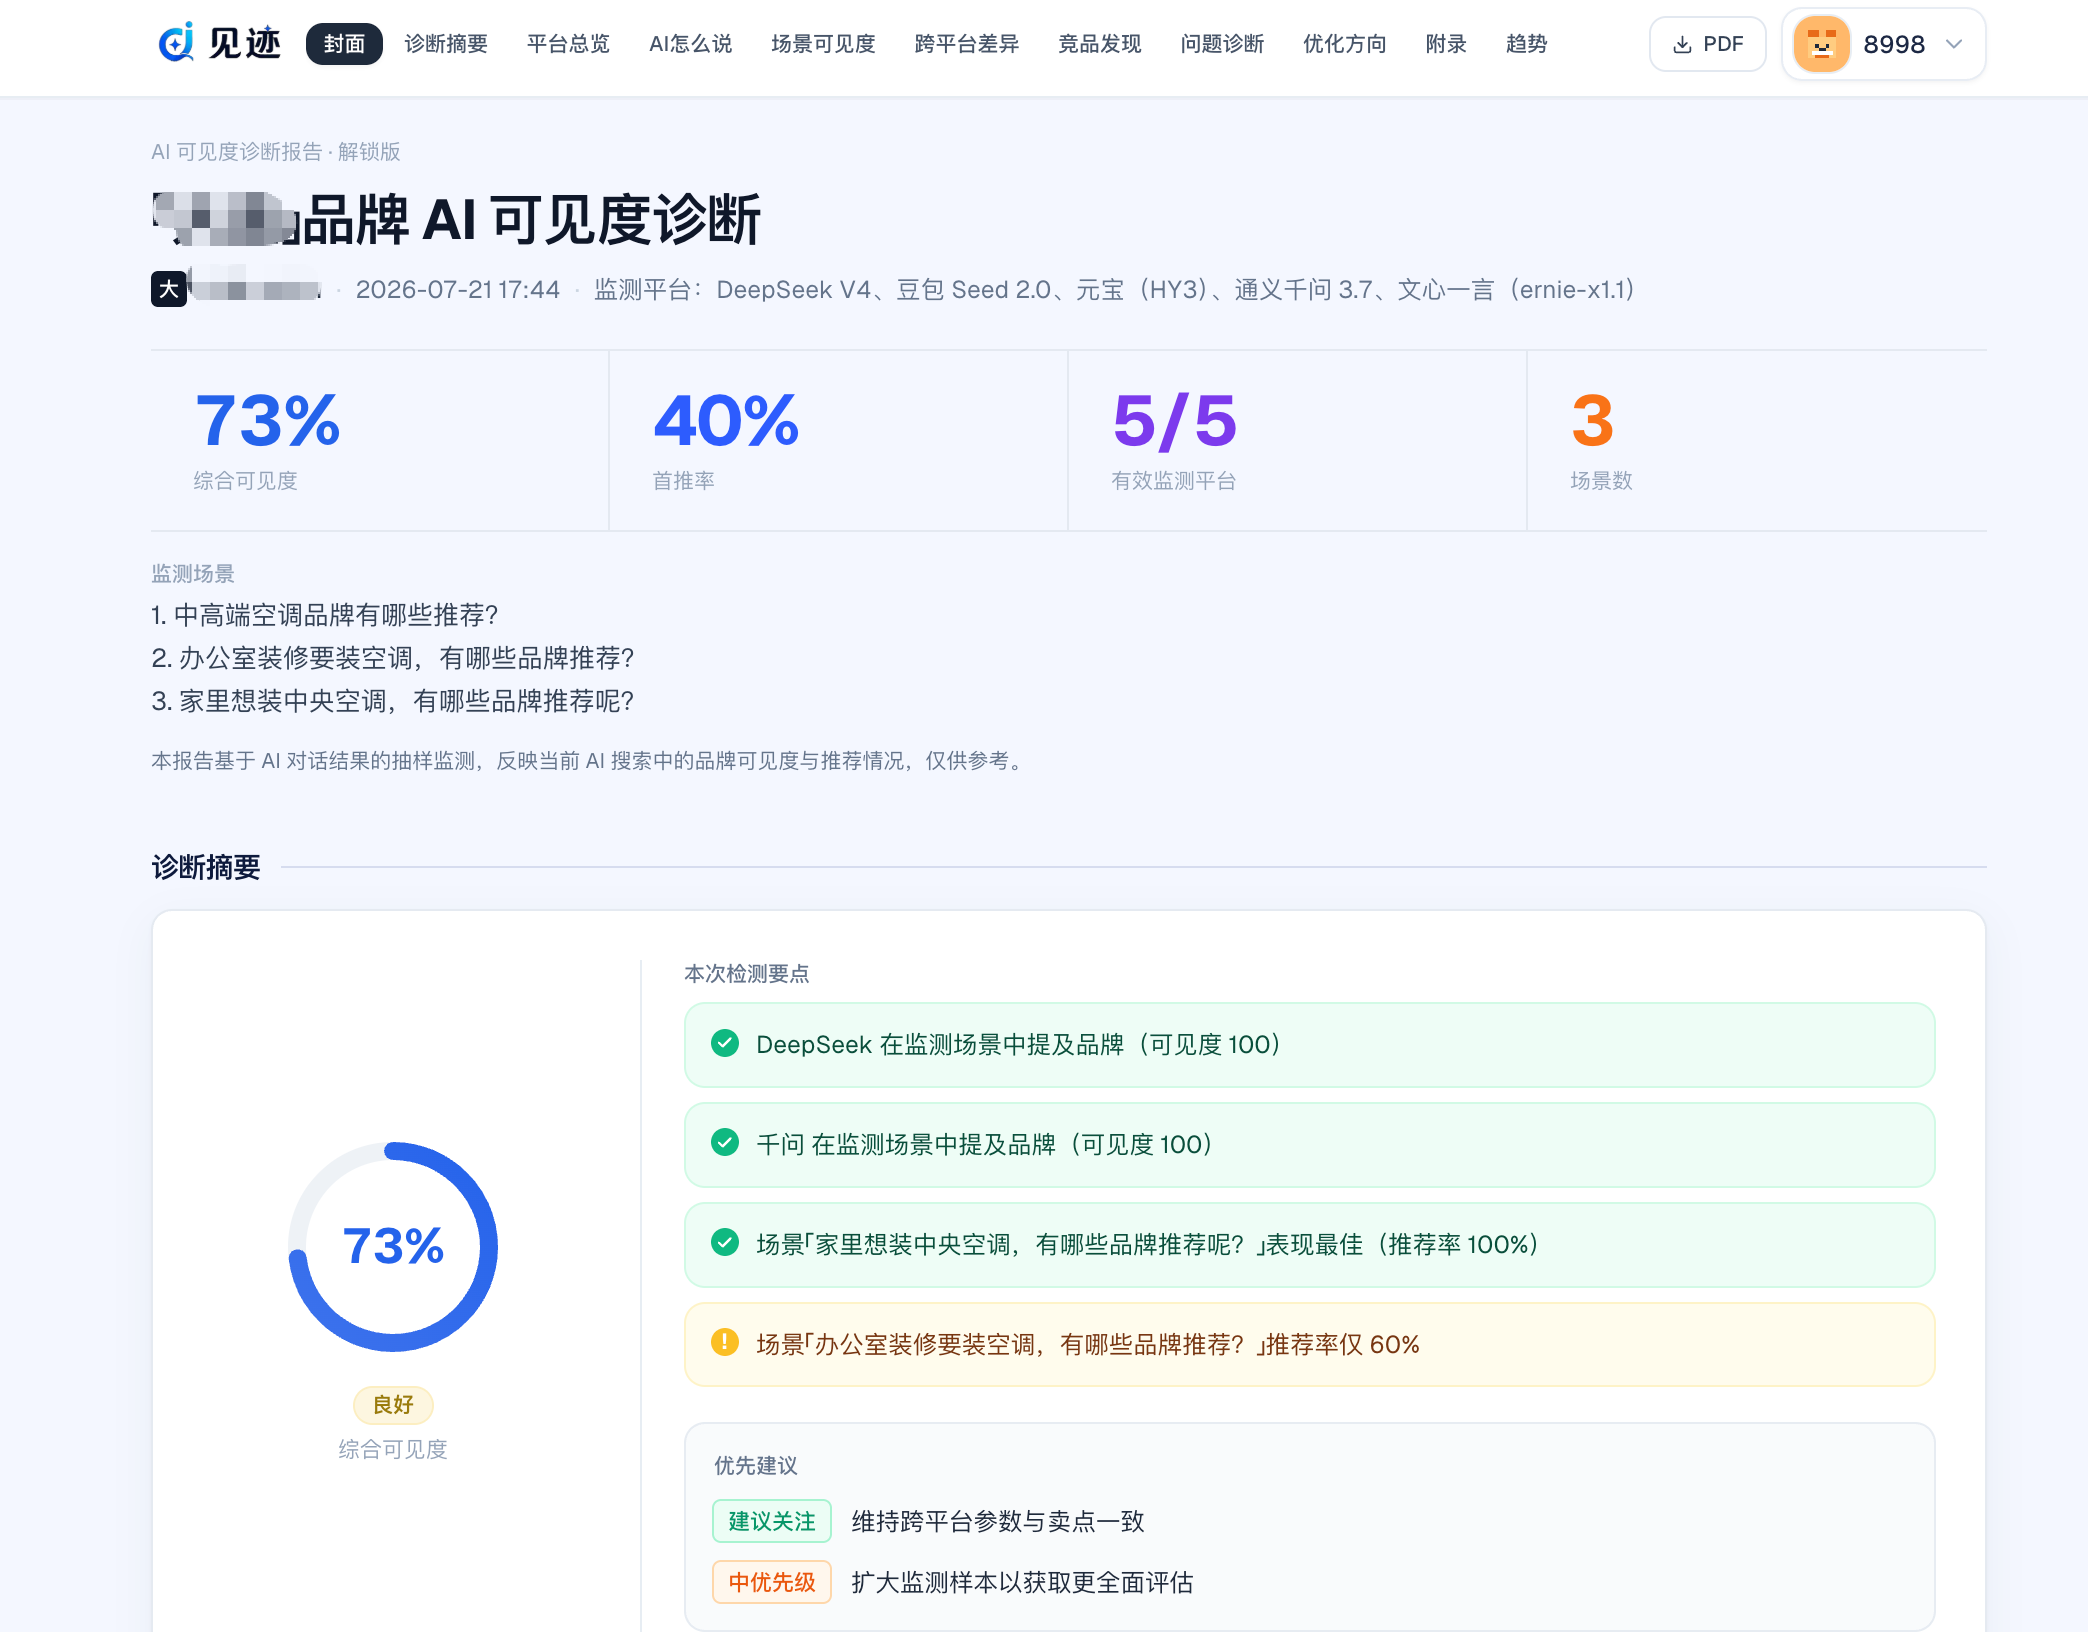
Task: Click scenario '1. 中高端空调品牌有哪些推荐？'
Action: click(325, 615)
